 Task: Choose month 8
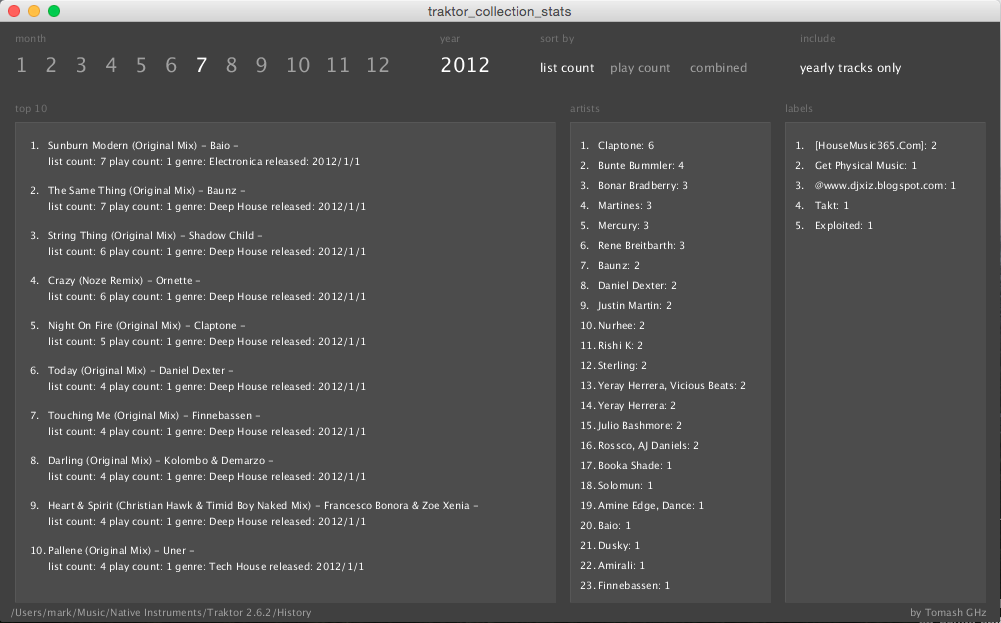[x=231, y=66]
